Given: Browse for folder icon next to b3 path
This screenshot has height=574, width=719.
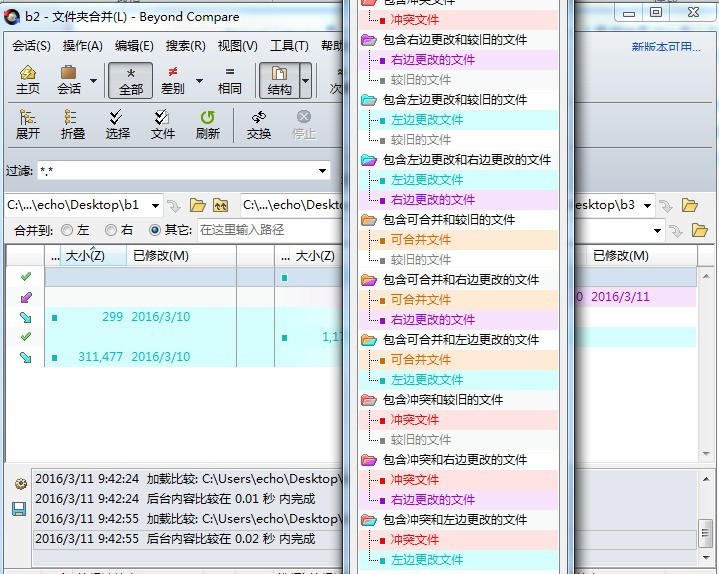Looking at the screenshot, I should click(x=690, y=205).
